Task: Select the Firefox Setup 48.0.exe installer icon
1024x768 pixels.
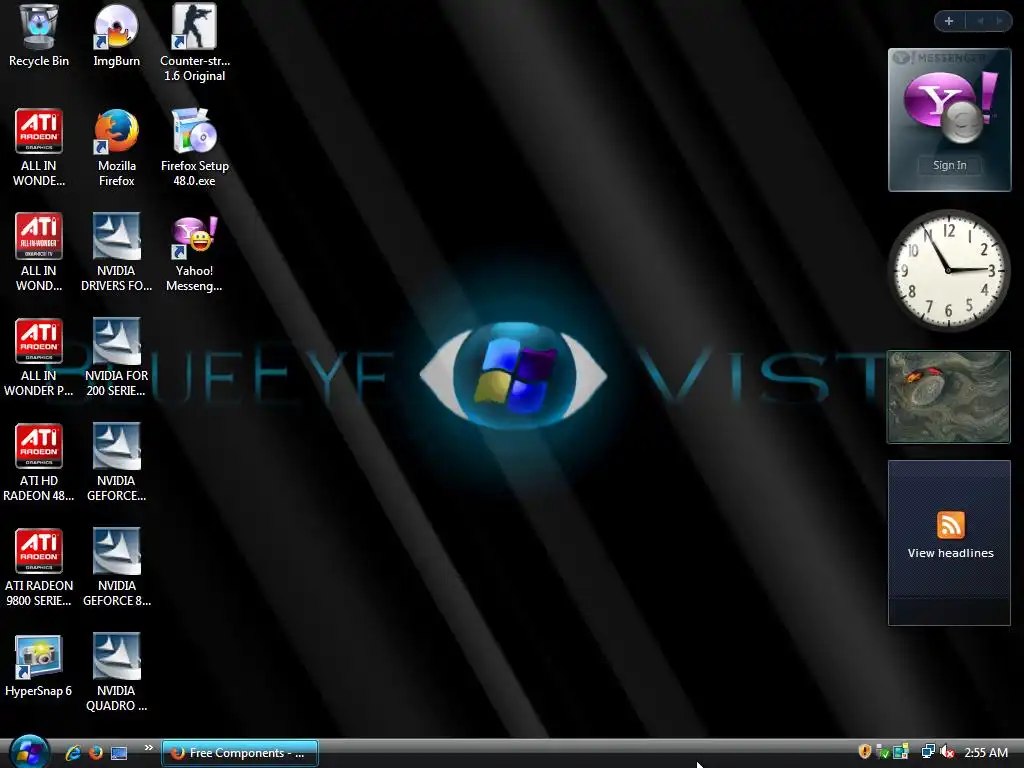Action: pos(195,148)
